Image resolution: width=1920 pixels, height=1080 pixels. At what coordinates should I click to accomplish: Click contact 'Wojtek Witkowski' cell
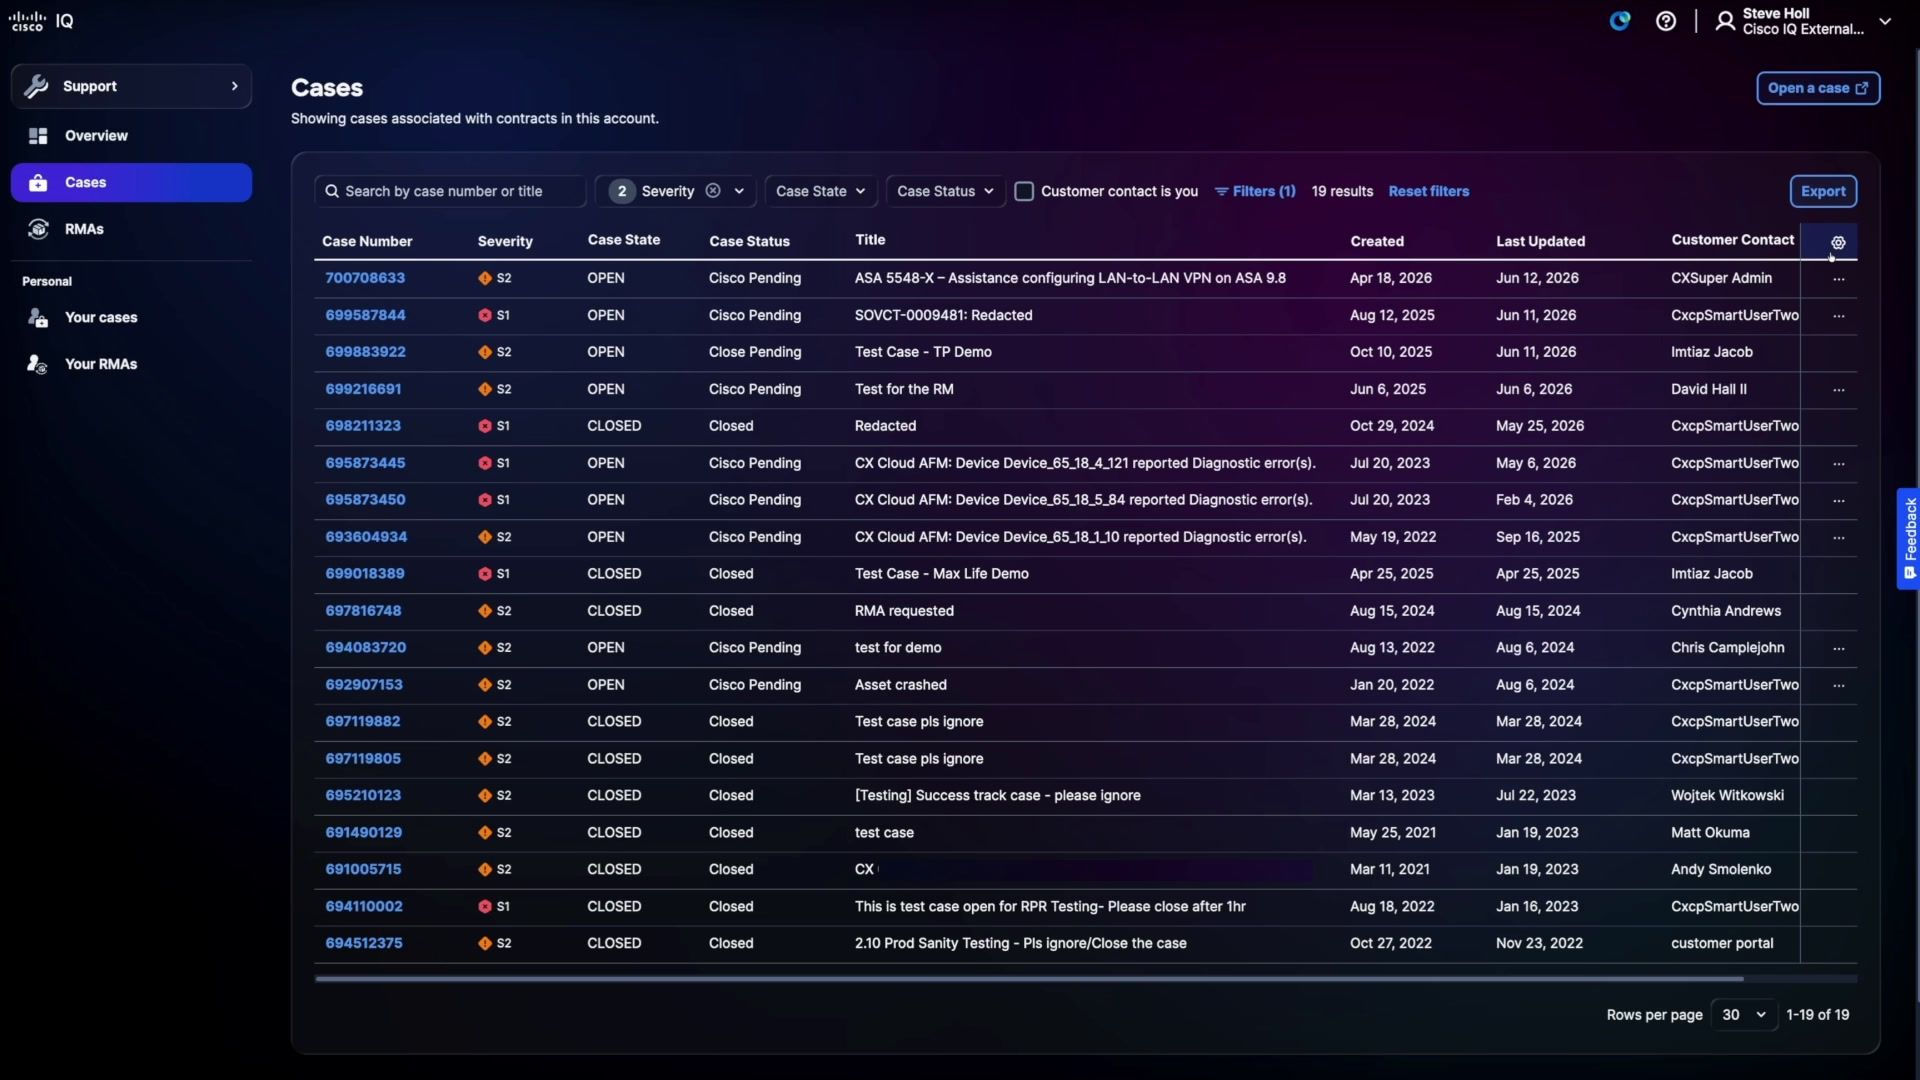click(1727, 796)
